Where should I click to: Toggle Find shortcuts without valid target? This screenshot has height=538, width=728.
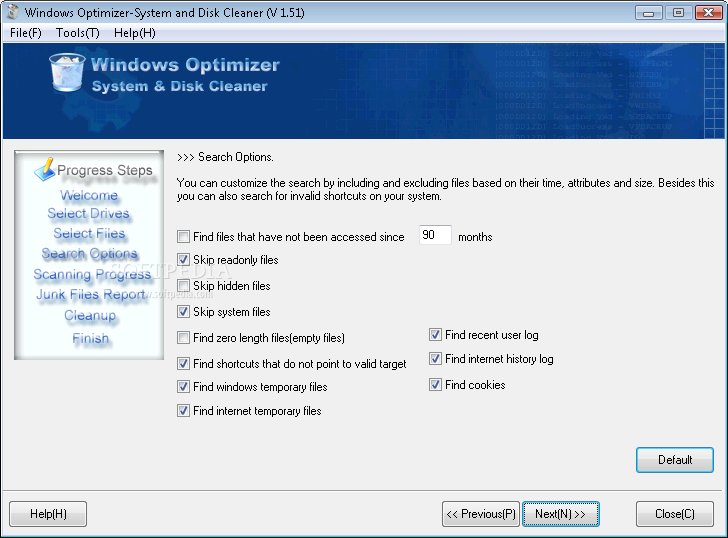pos(183,363)
